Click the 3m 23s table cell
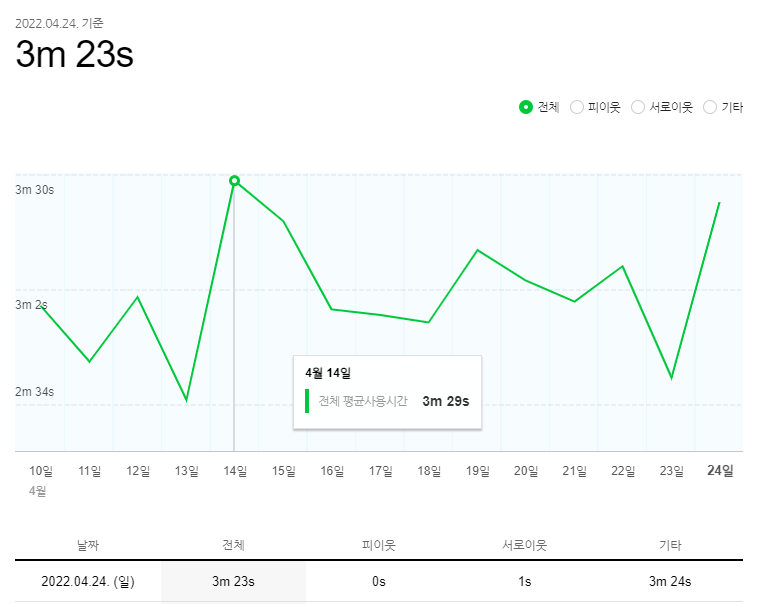757x604 pixels. tap(233, 581)
